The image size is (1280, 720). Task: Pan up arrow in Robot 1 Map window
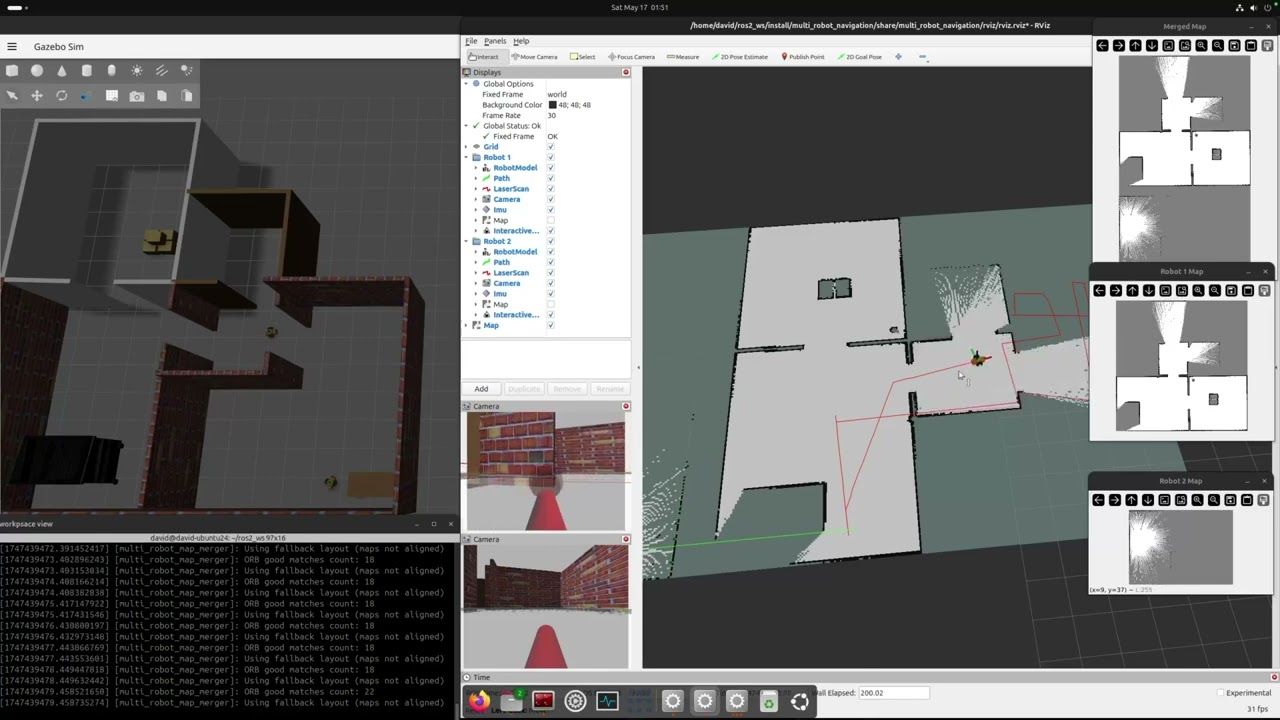pos(1132,290)
